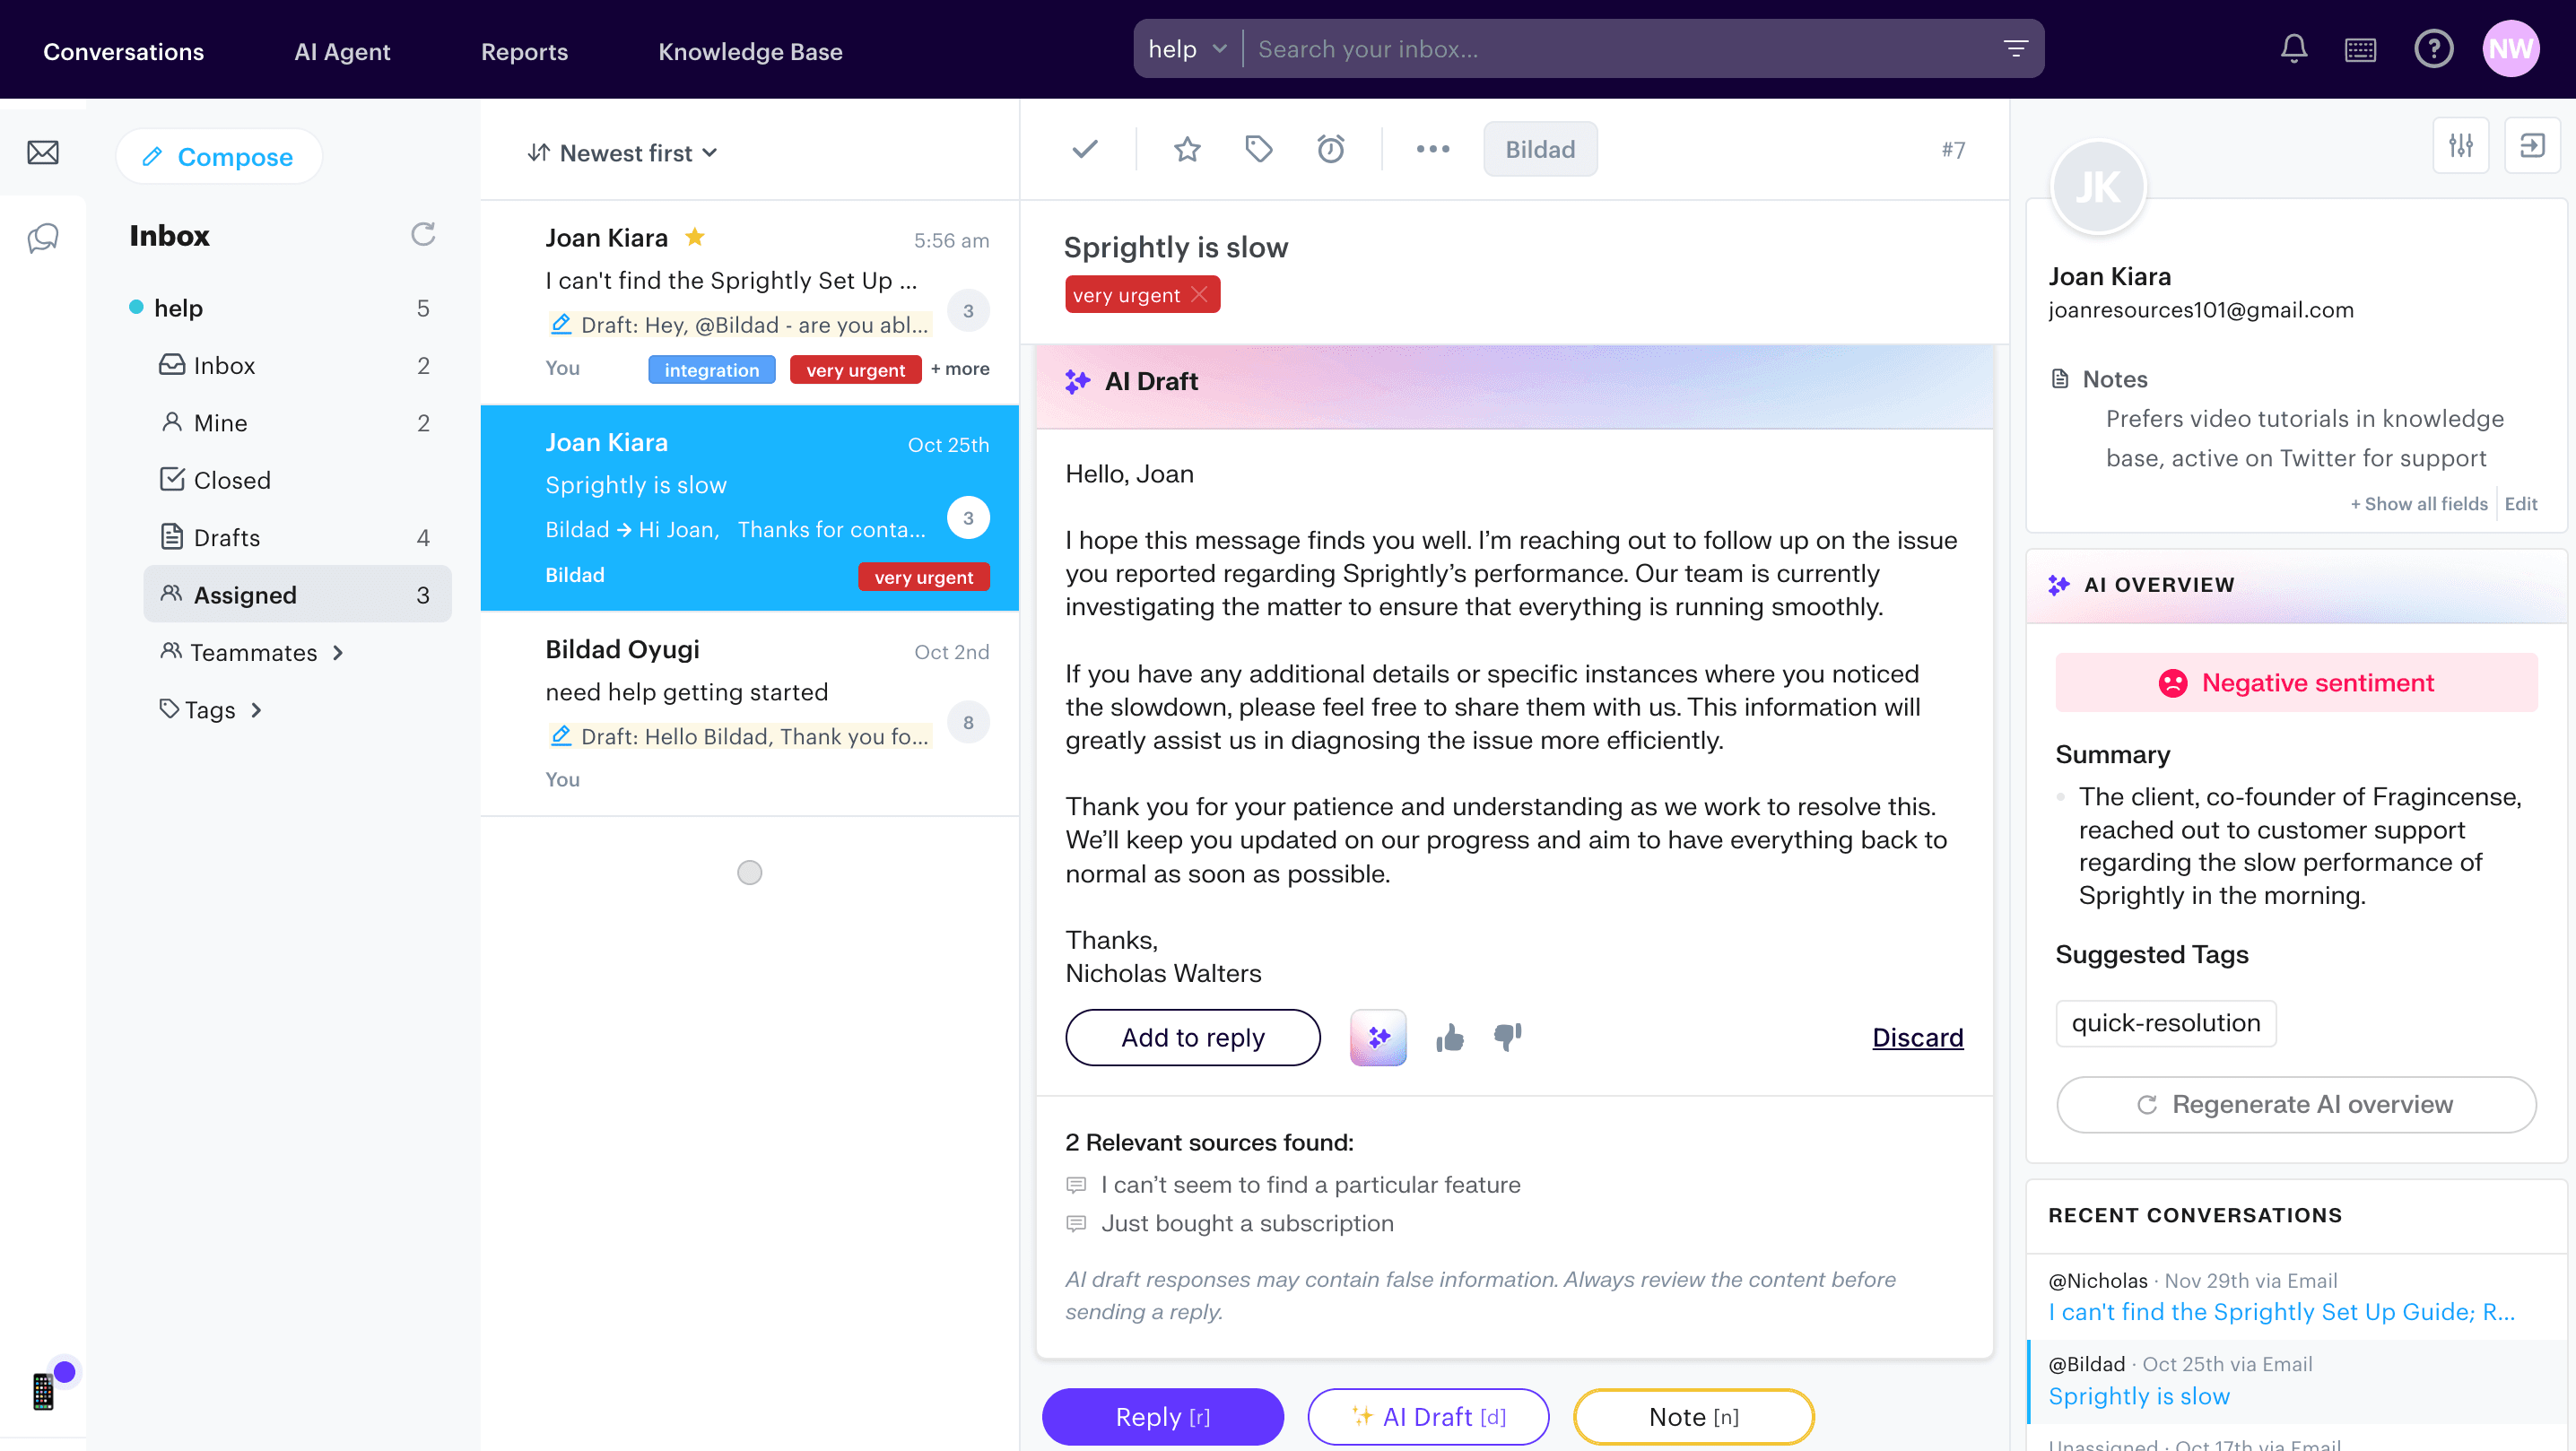2576x1451 pixels.
Task: Click the notifications bell icon
Action: 2293,49
